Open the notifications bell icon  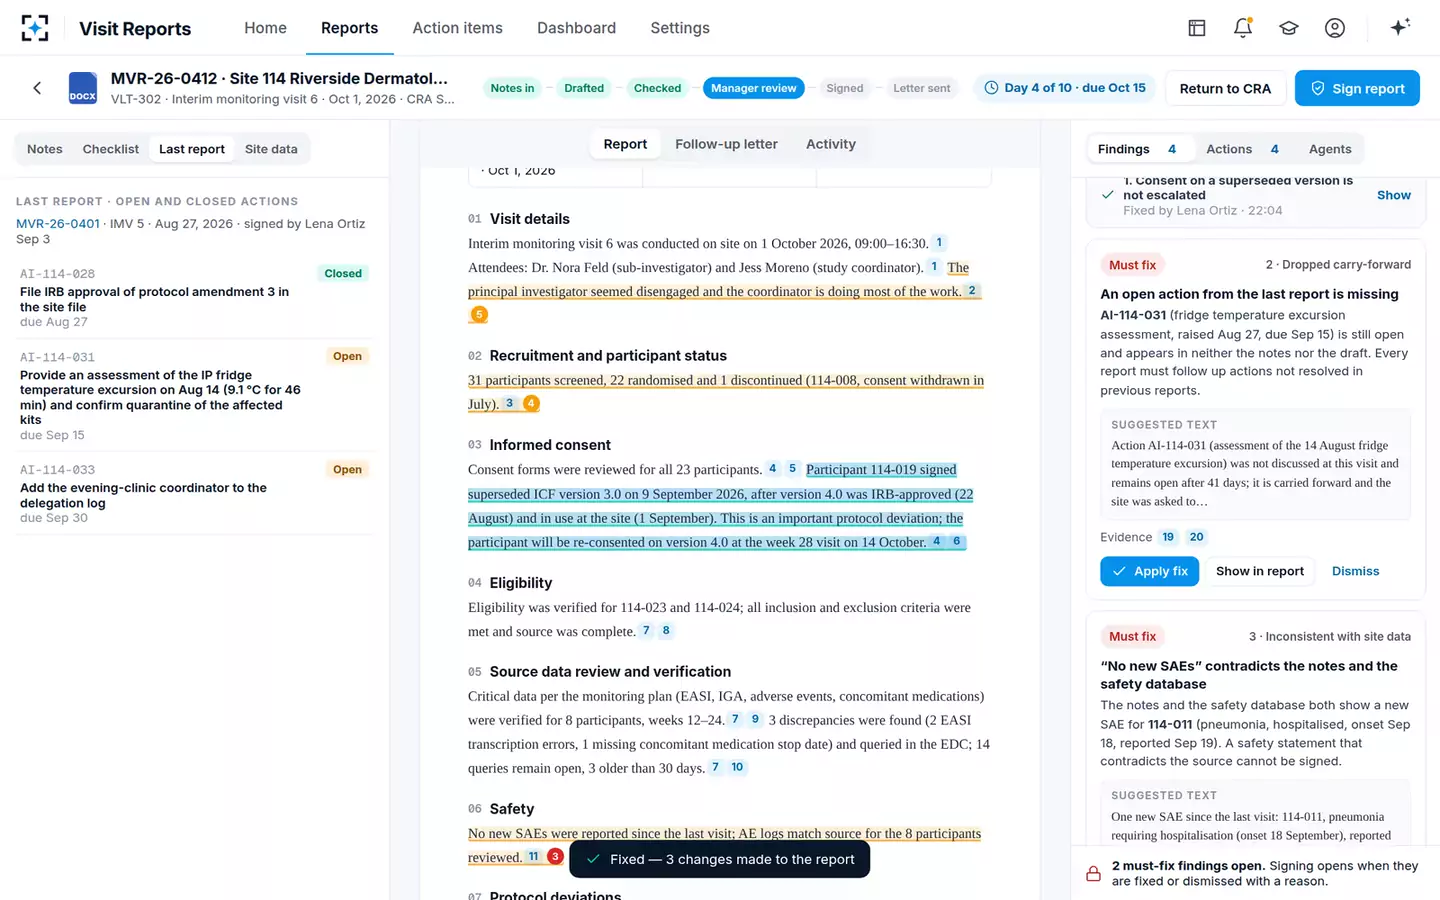point(1243,28)
